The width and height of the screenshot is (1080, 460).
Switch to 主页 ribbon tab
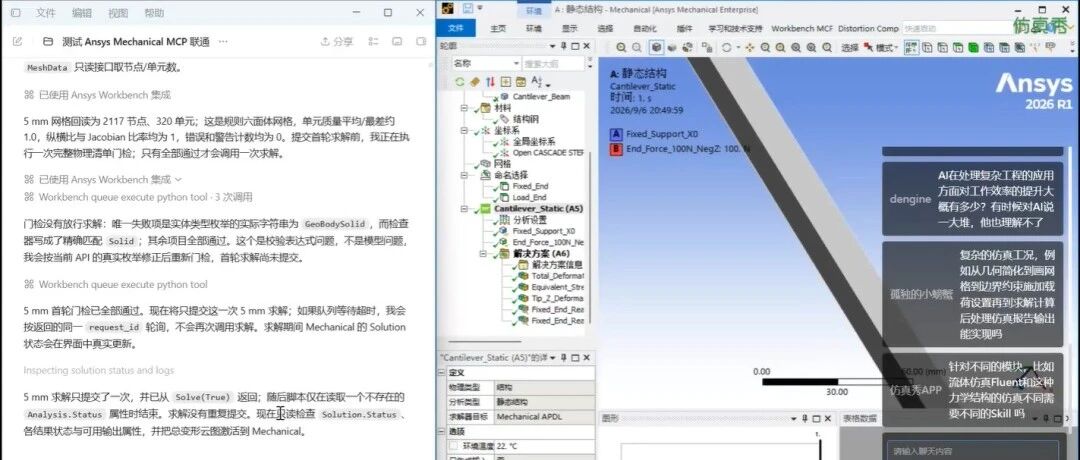(x=498, y=29)
